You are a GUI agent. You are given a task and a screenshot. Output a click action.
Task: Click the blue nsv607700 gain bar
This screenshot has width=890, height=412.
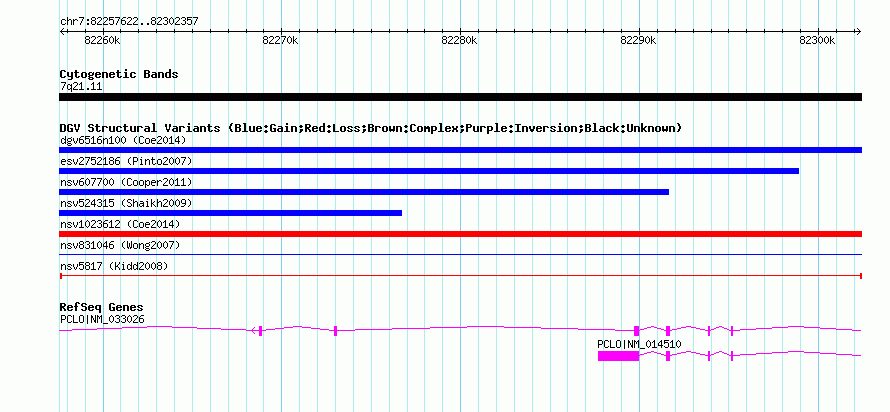pos(364,192)
